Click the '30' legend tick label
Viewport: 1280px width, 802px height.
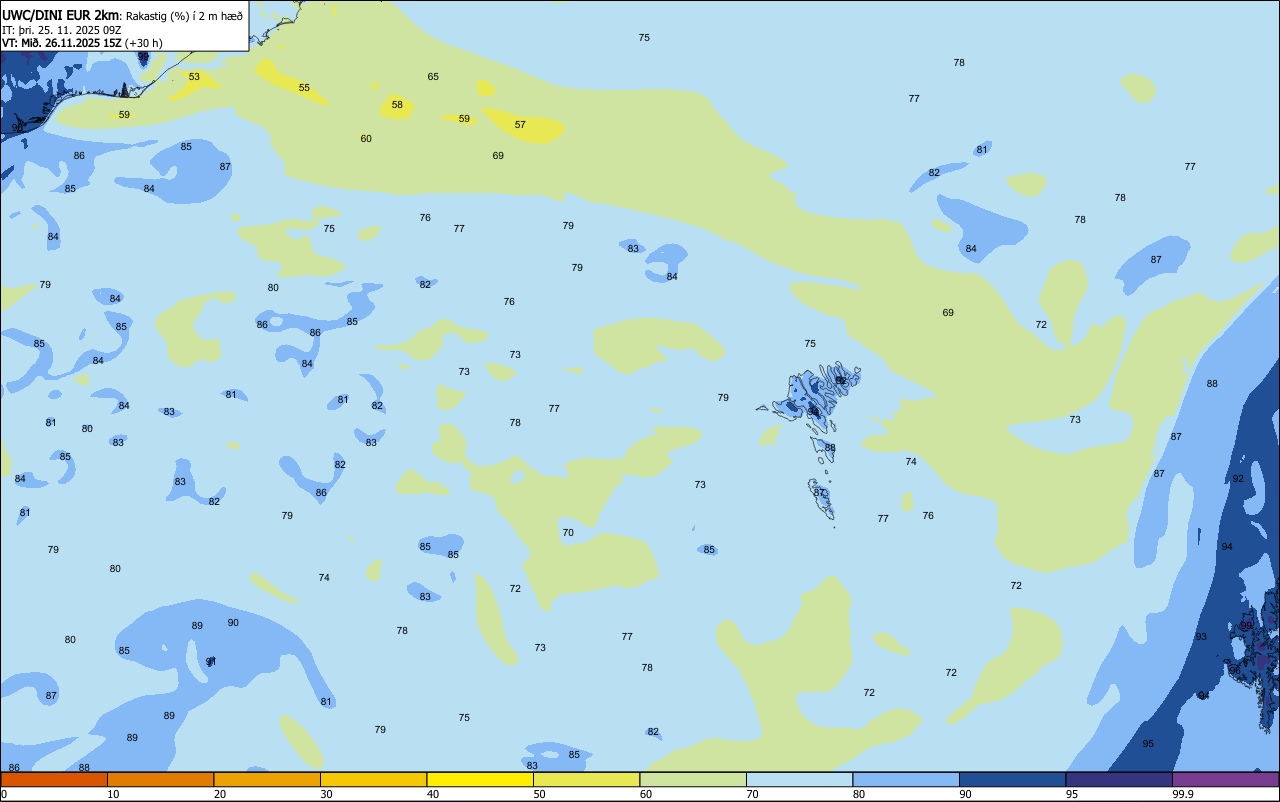click(x=326, y=794)
